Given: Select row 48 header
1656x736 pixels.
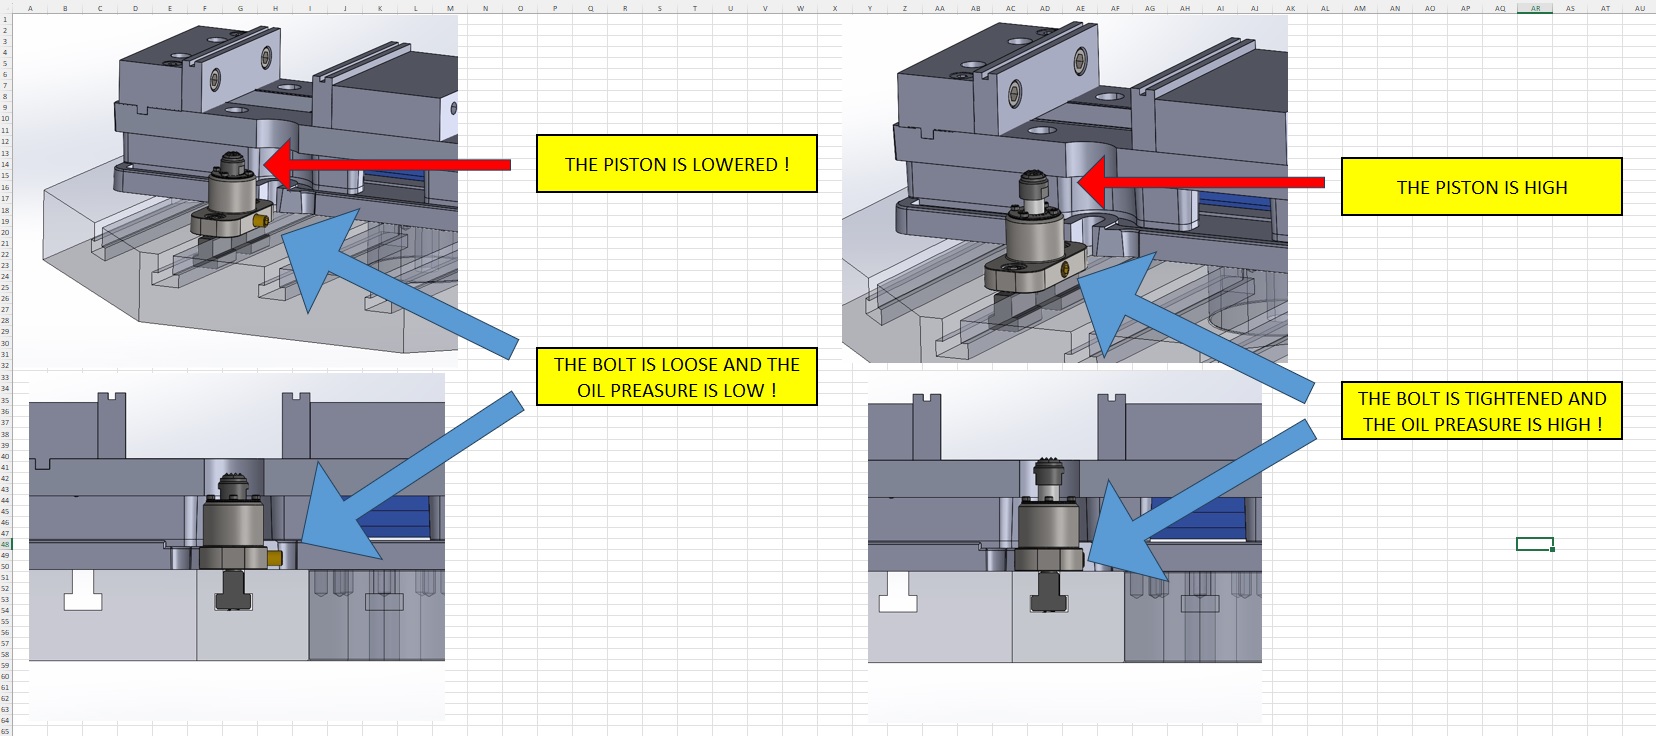Looking at the screenshot, I should coord(5,544).
